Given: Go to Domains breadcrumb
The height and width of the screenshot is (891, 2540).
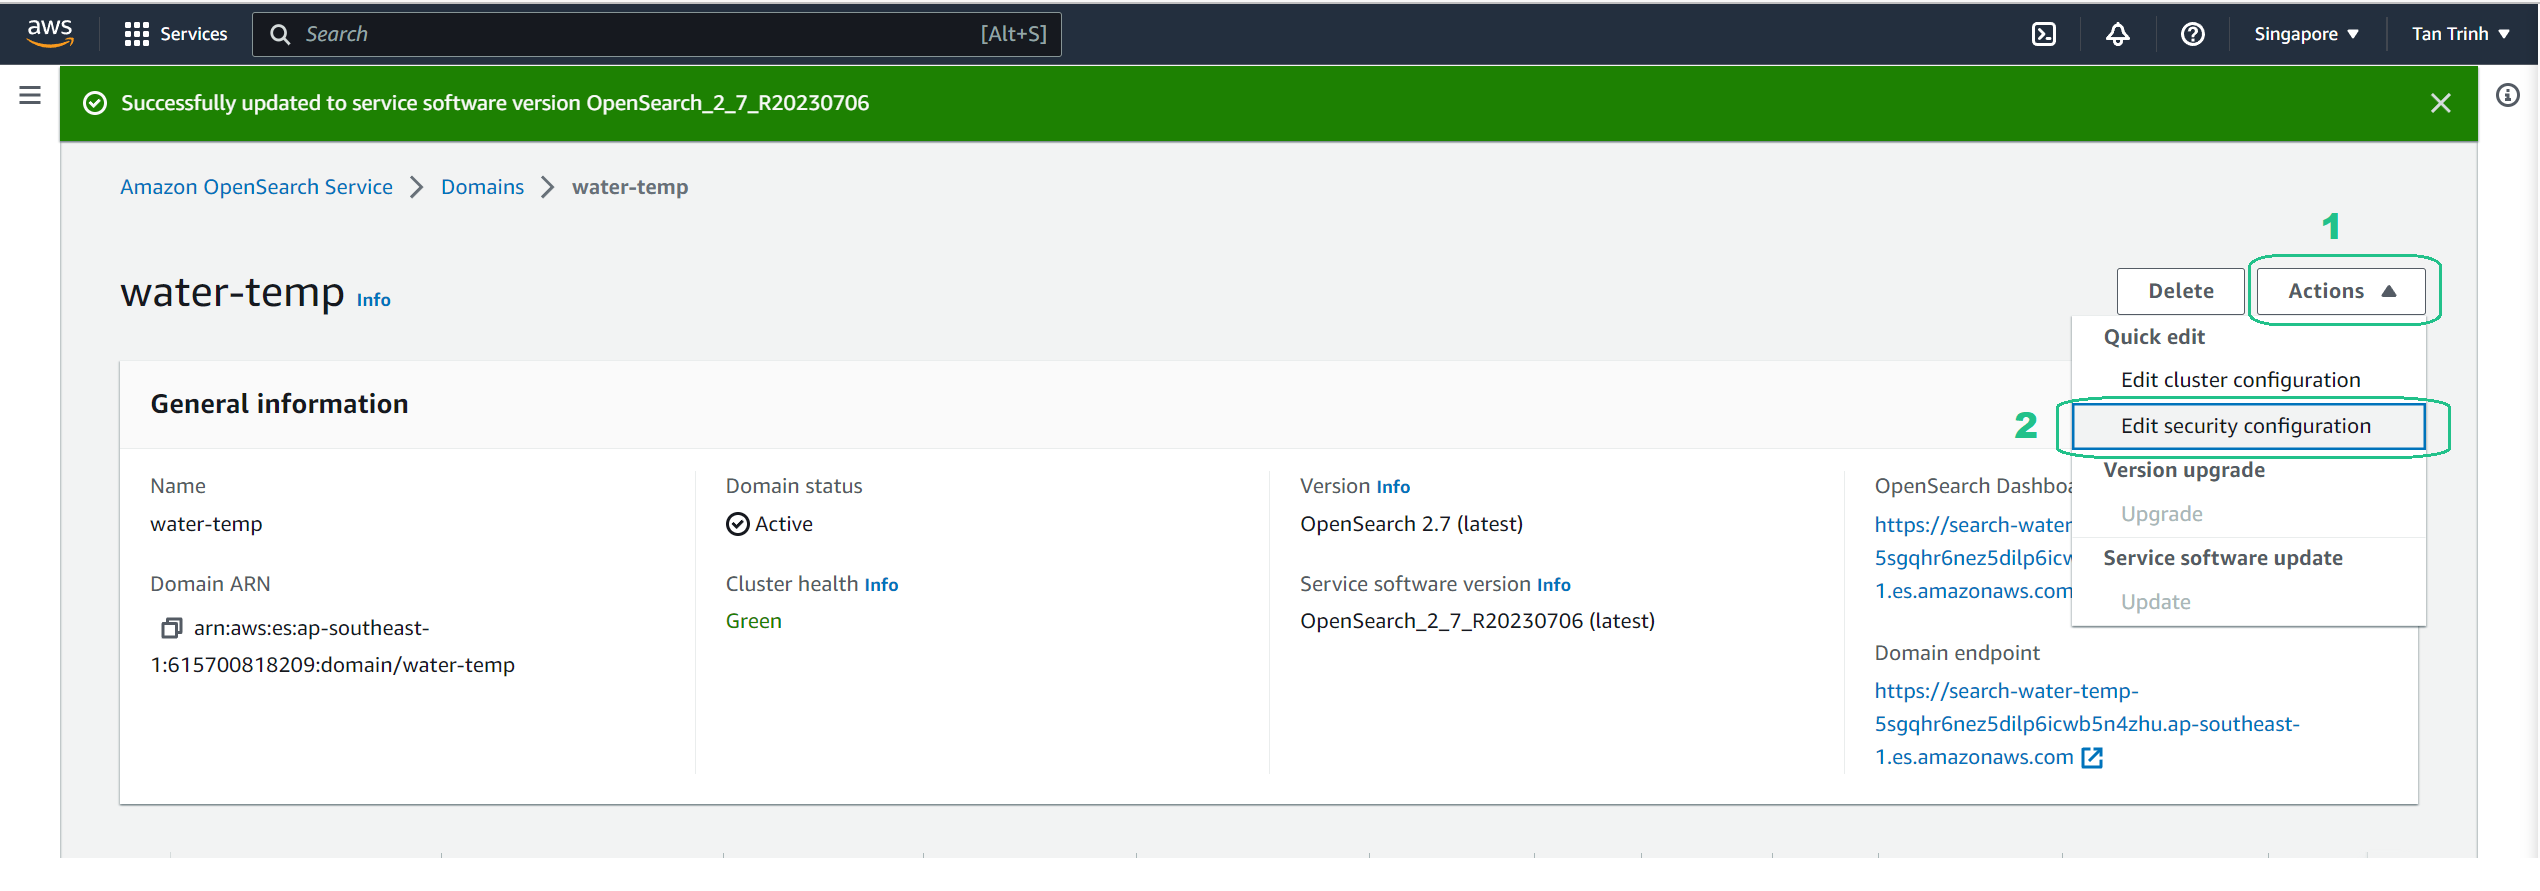Looking at the screenshot, I should pyautogui.click(x=482, y=187).
